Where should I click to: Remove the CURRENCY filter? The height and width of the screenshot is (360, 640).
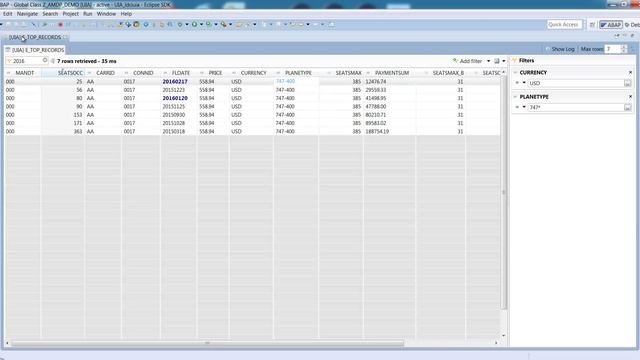click(630, 72)
